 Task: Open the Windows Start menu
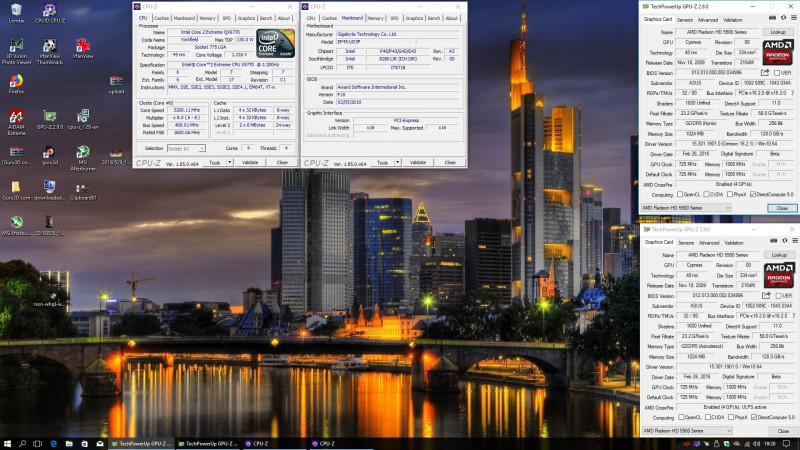click(x=7, y=444)
